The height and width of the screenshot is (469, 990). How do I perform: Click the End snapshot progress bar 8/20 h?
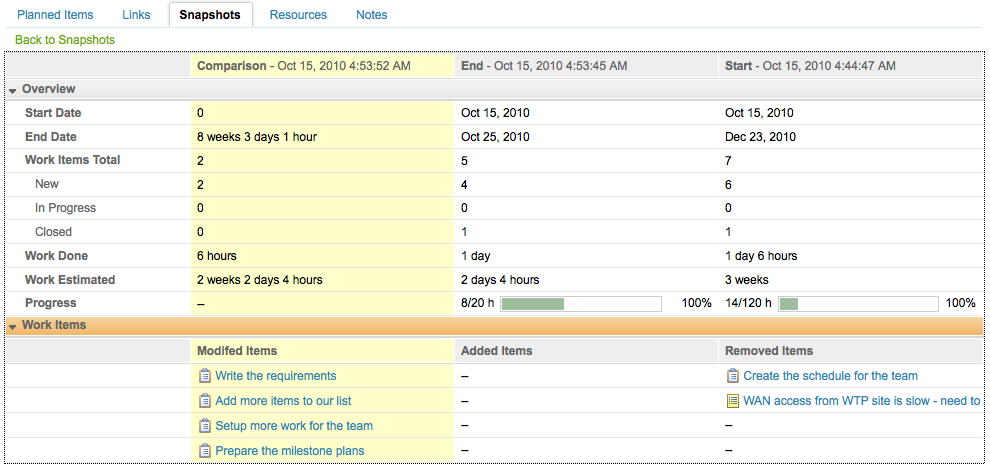click(581, 304)
